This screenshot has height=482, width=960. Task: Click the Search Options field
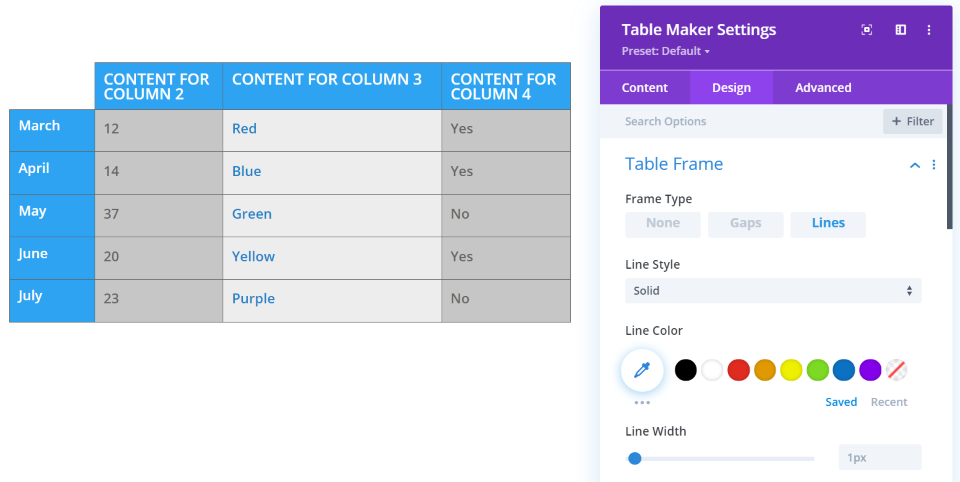click(x=740, y=122)
